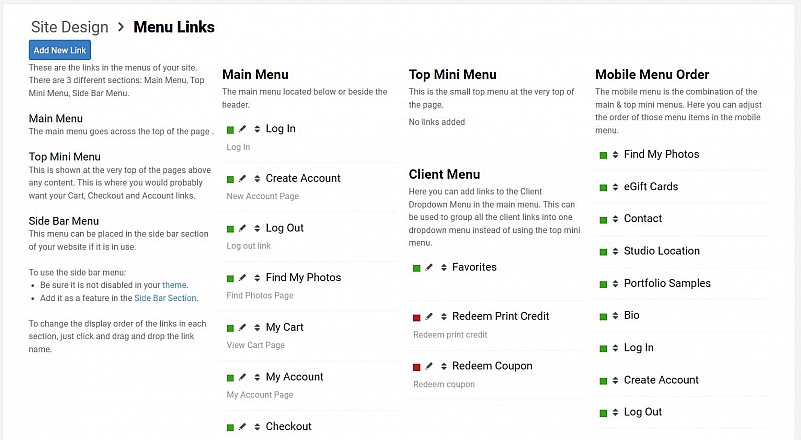
Task: Click pencil icon beside Checkout
Action: [243, 426]
